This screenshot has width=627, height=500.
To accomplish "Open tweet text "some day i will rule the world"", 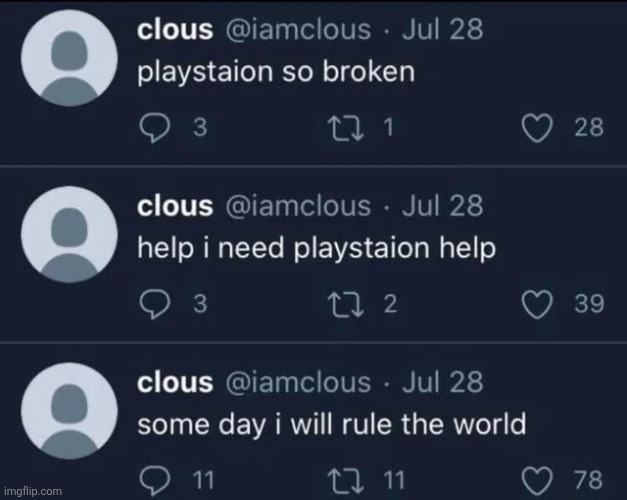I will (331, 425).
